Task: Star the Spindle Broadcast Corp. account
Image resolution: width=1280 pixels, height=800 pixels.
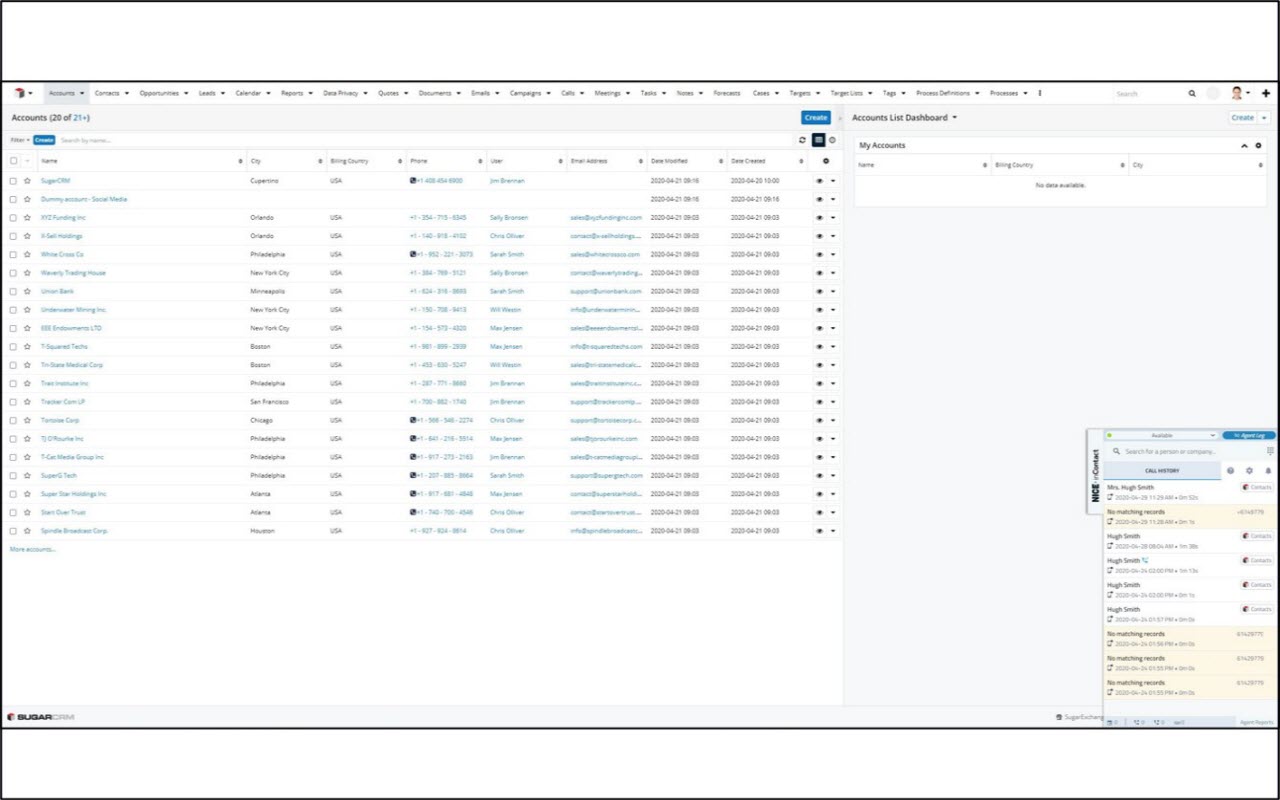Action: (x=28, y=531)
